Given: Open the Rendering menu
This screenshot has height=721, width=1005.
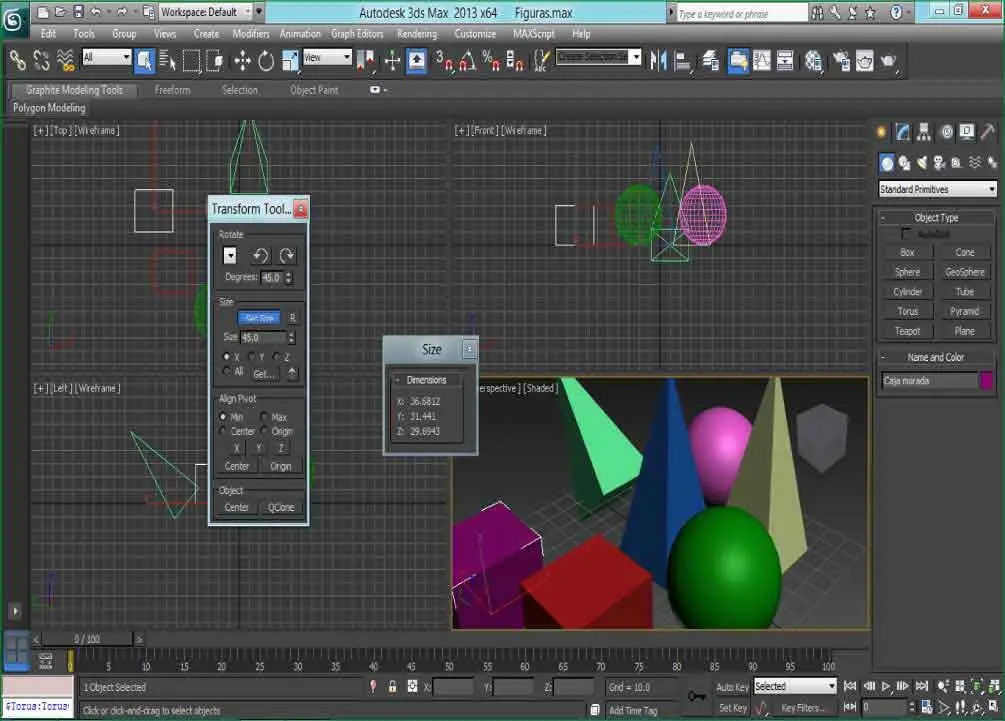Looking at the screenshot, I should [x=417, y=34].
